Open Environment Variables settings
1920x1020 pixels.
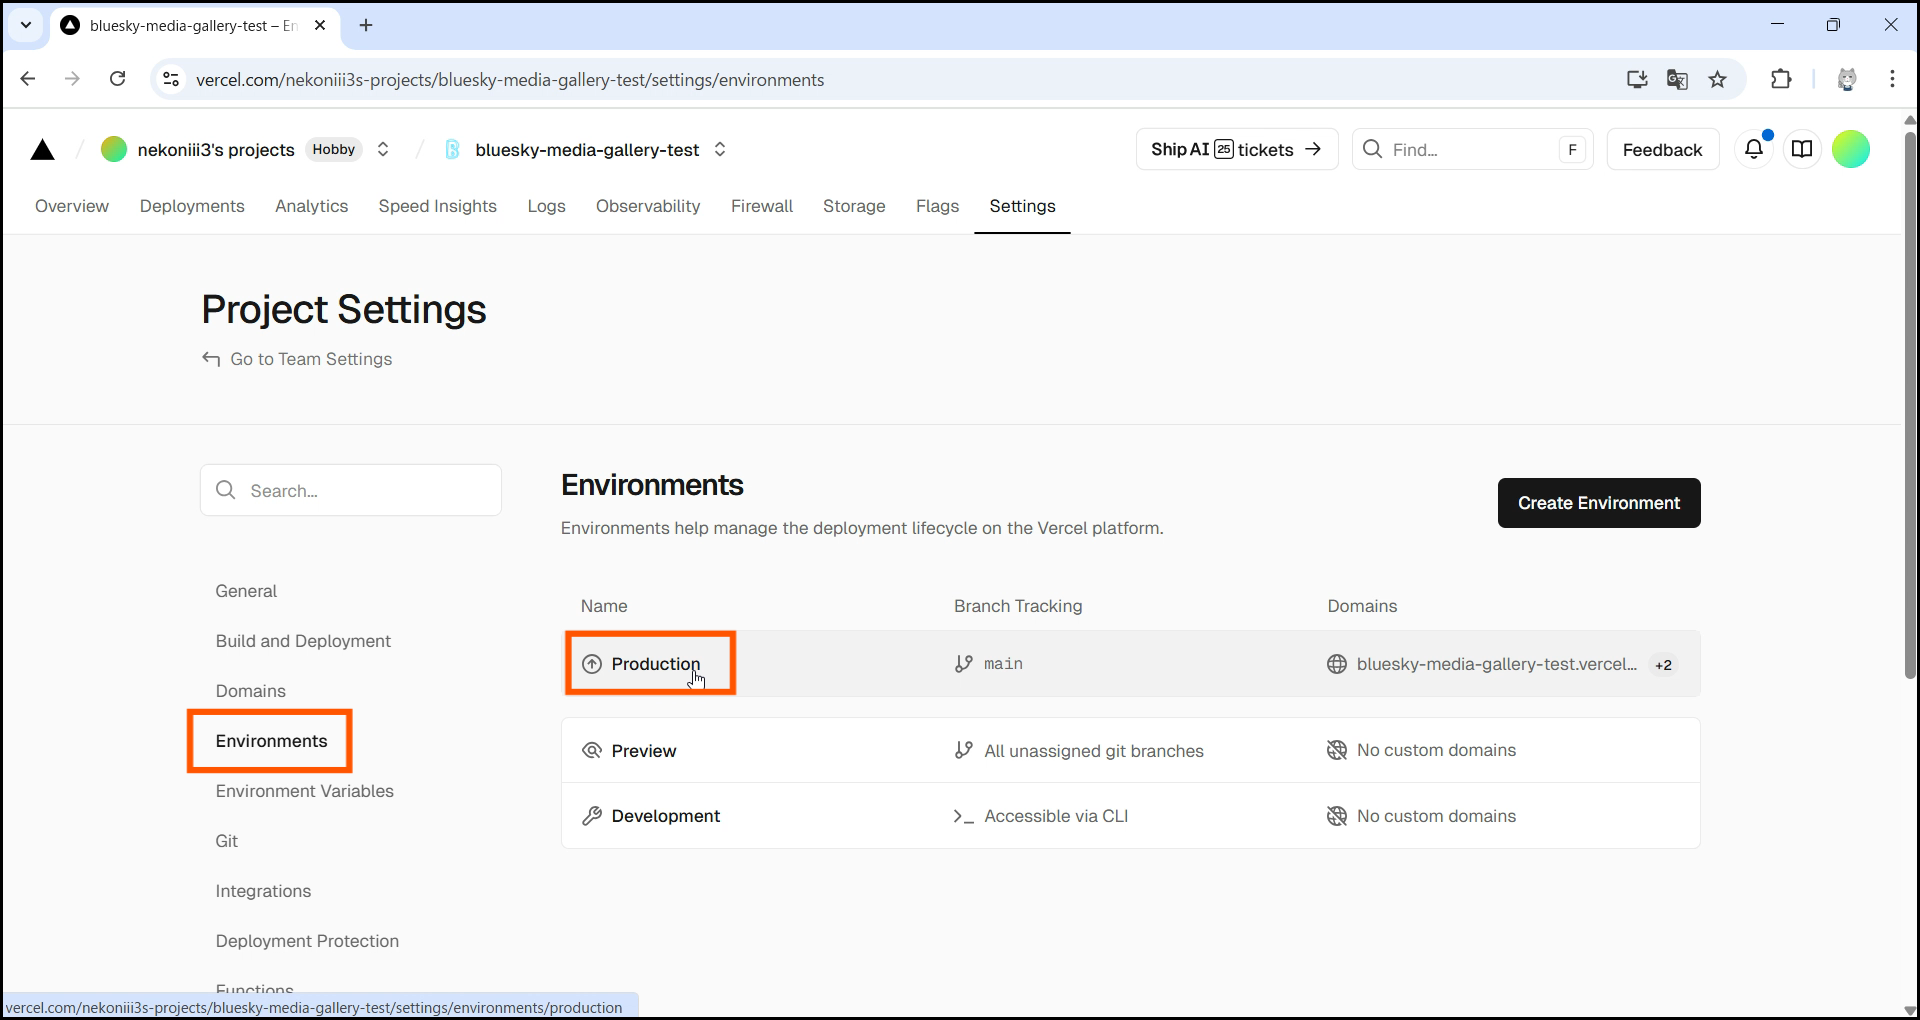click(x=305, y=791)
